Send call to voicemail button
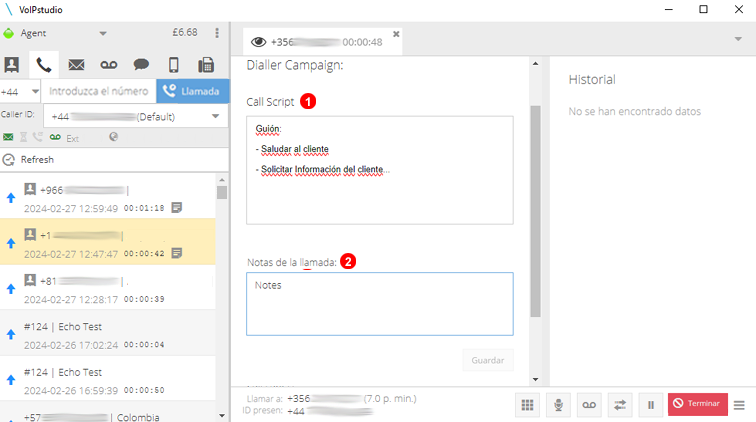Image resolution: width=756 pixels, height=422 pixels. click(x=589, y=405)
